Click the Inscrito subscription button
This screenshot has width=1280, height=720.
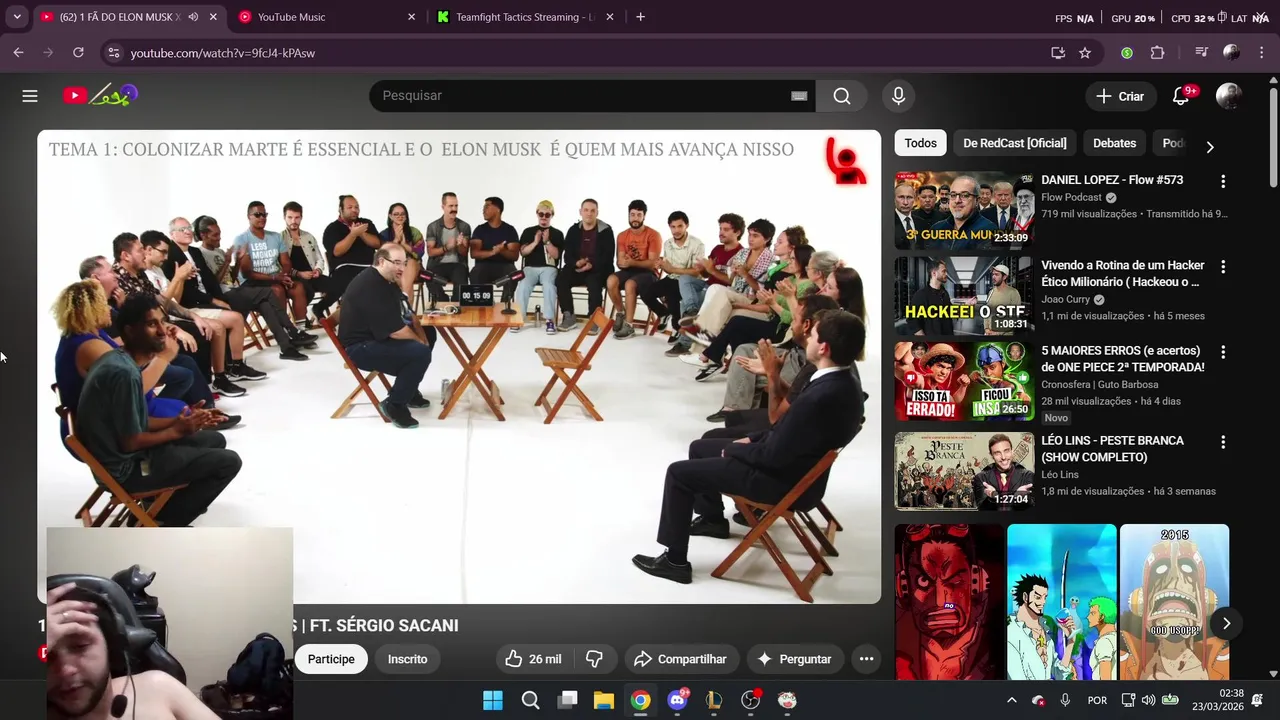point(407,659)
